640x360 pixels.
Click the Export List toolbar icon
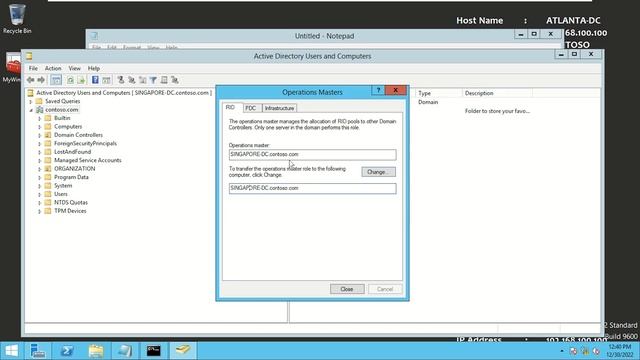tap(81, 80)
